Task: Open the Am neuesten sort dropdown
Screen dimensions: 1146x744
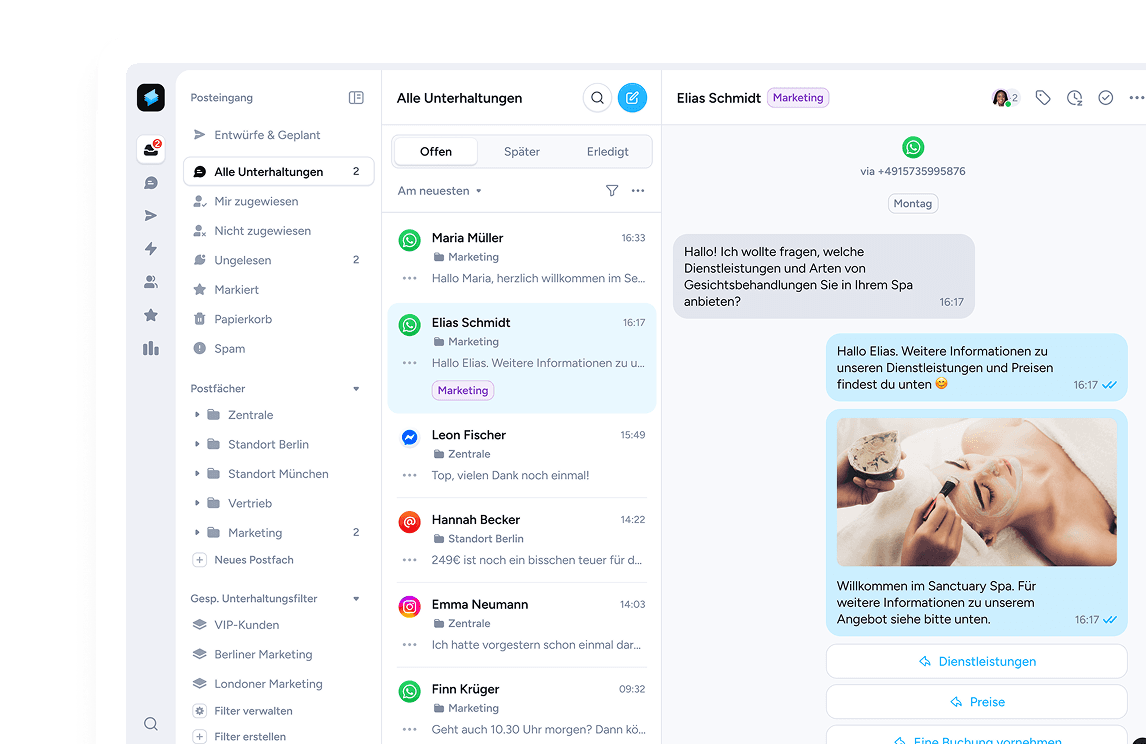Action: [x=439, y=191]
